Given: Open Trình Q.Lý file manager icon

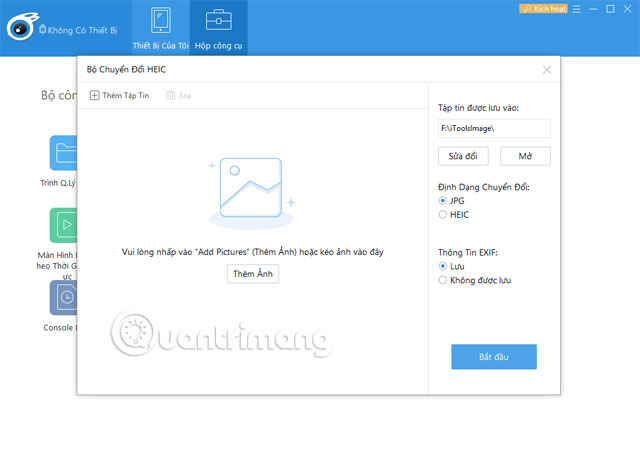Looking at the screenshot, I should [x=63, y=153].
